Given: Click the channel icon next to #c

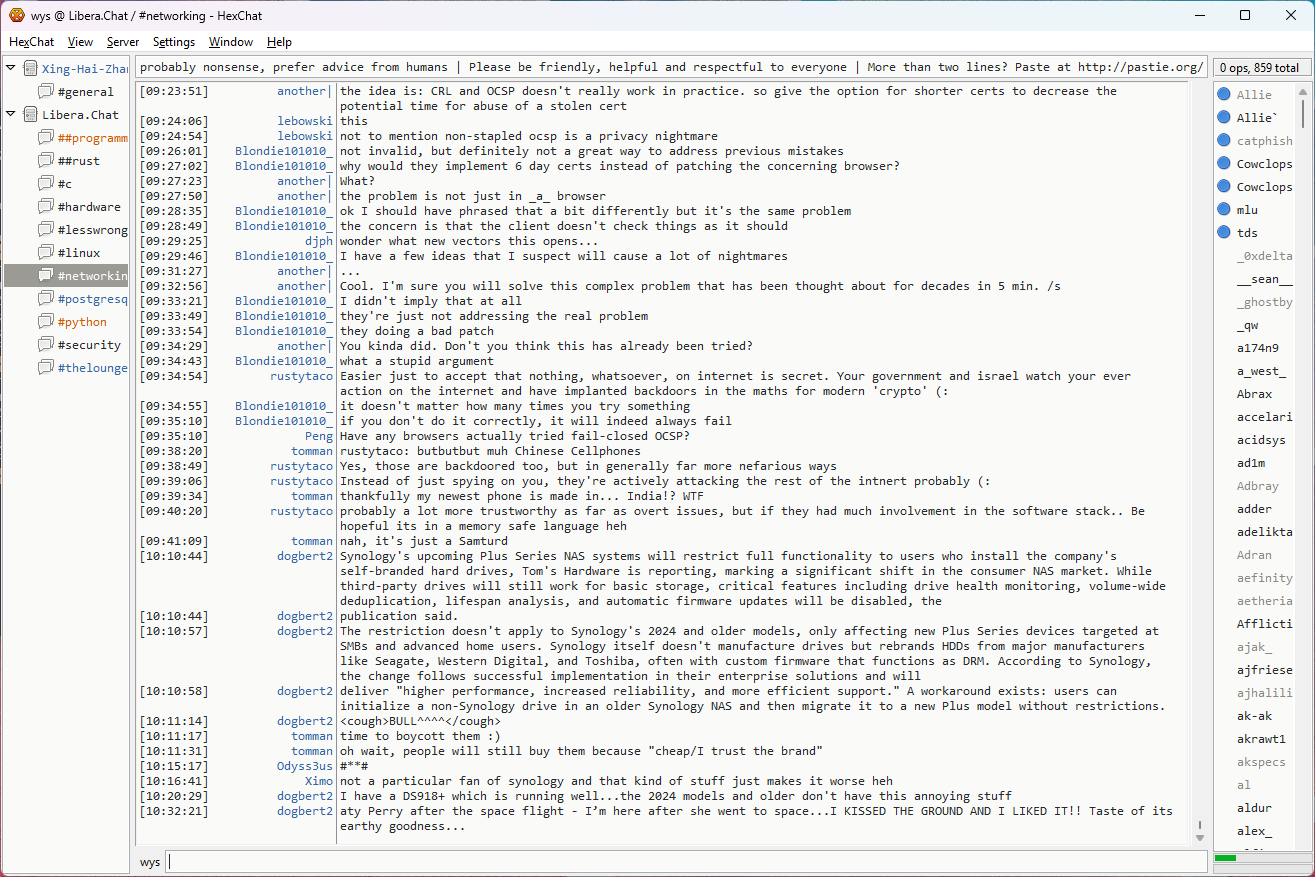Looking at the screenshot, I should coord(46,183).
